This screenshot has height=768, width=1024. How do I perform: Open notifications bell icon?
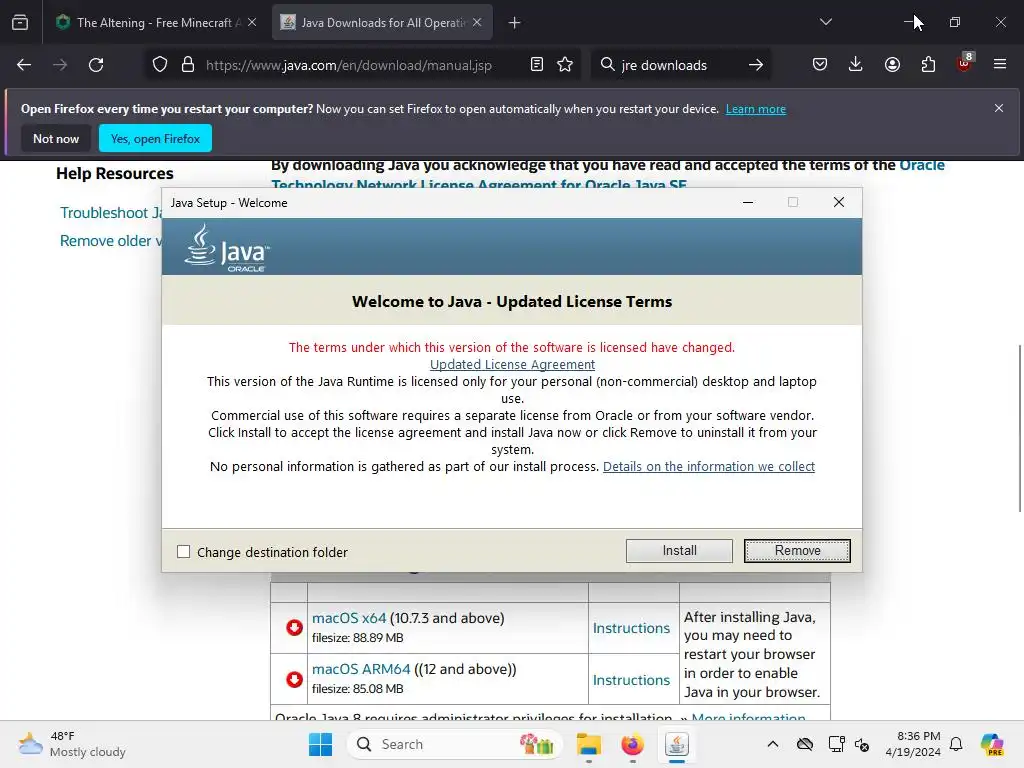click(956, 744)
